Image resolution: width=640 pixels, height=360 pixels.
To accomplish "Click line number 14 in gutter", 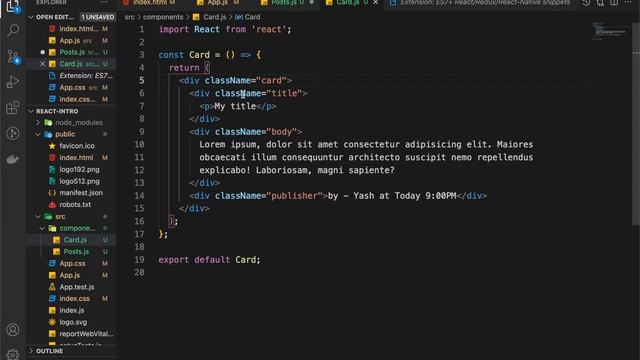I will 139,196.
